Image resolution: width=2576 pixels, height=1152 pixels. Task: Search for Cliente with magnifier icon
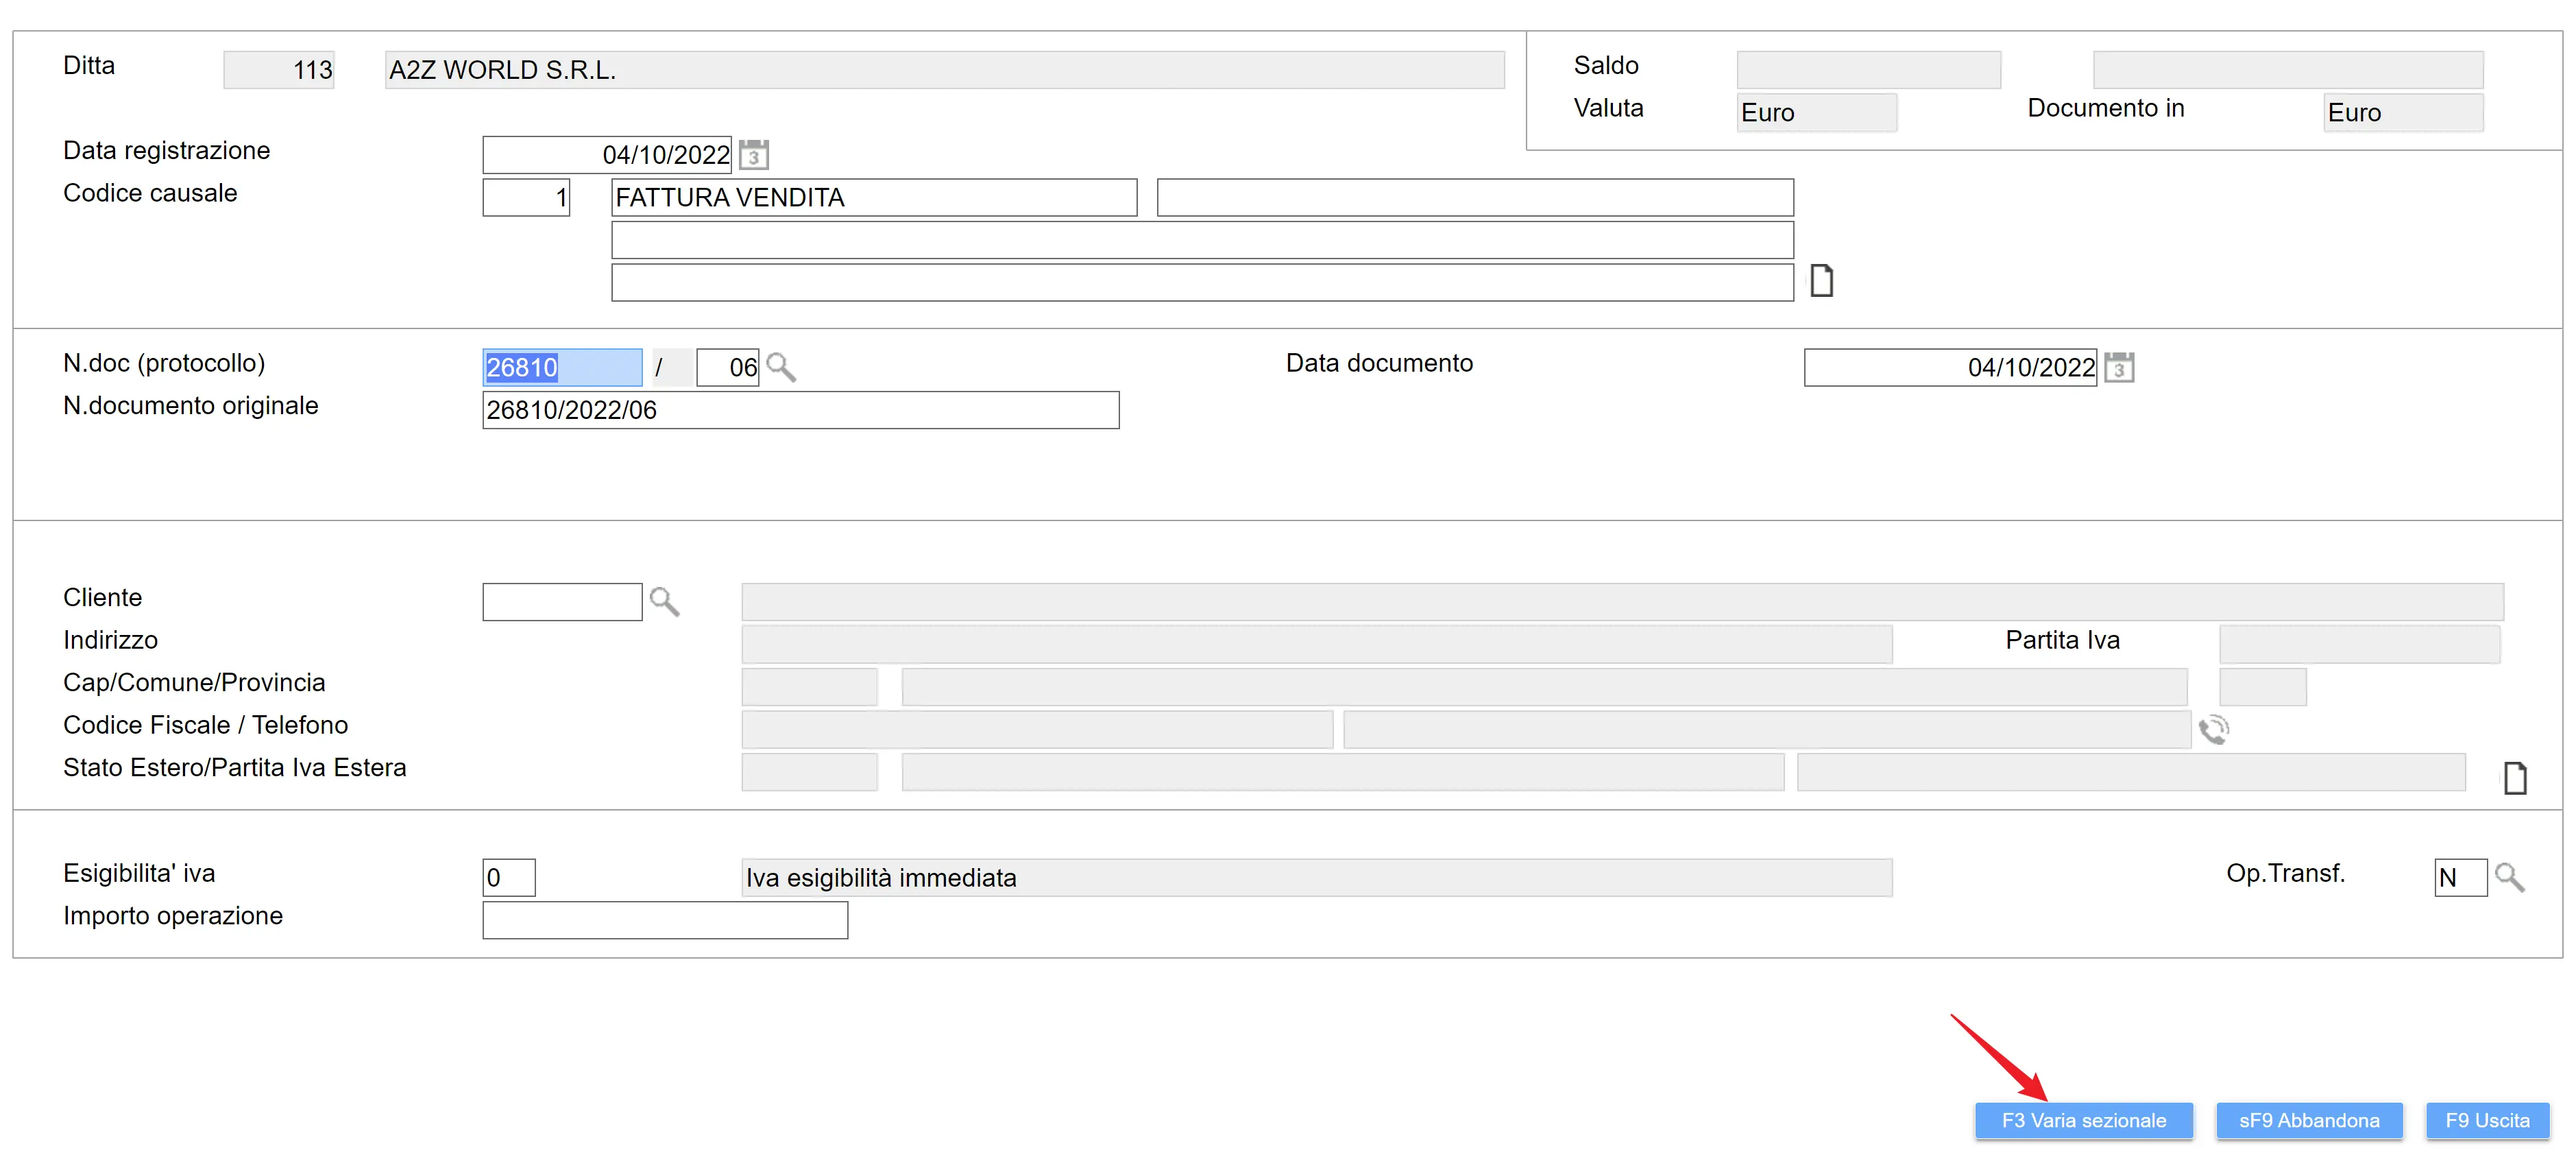click(x=664, y=601)
